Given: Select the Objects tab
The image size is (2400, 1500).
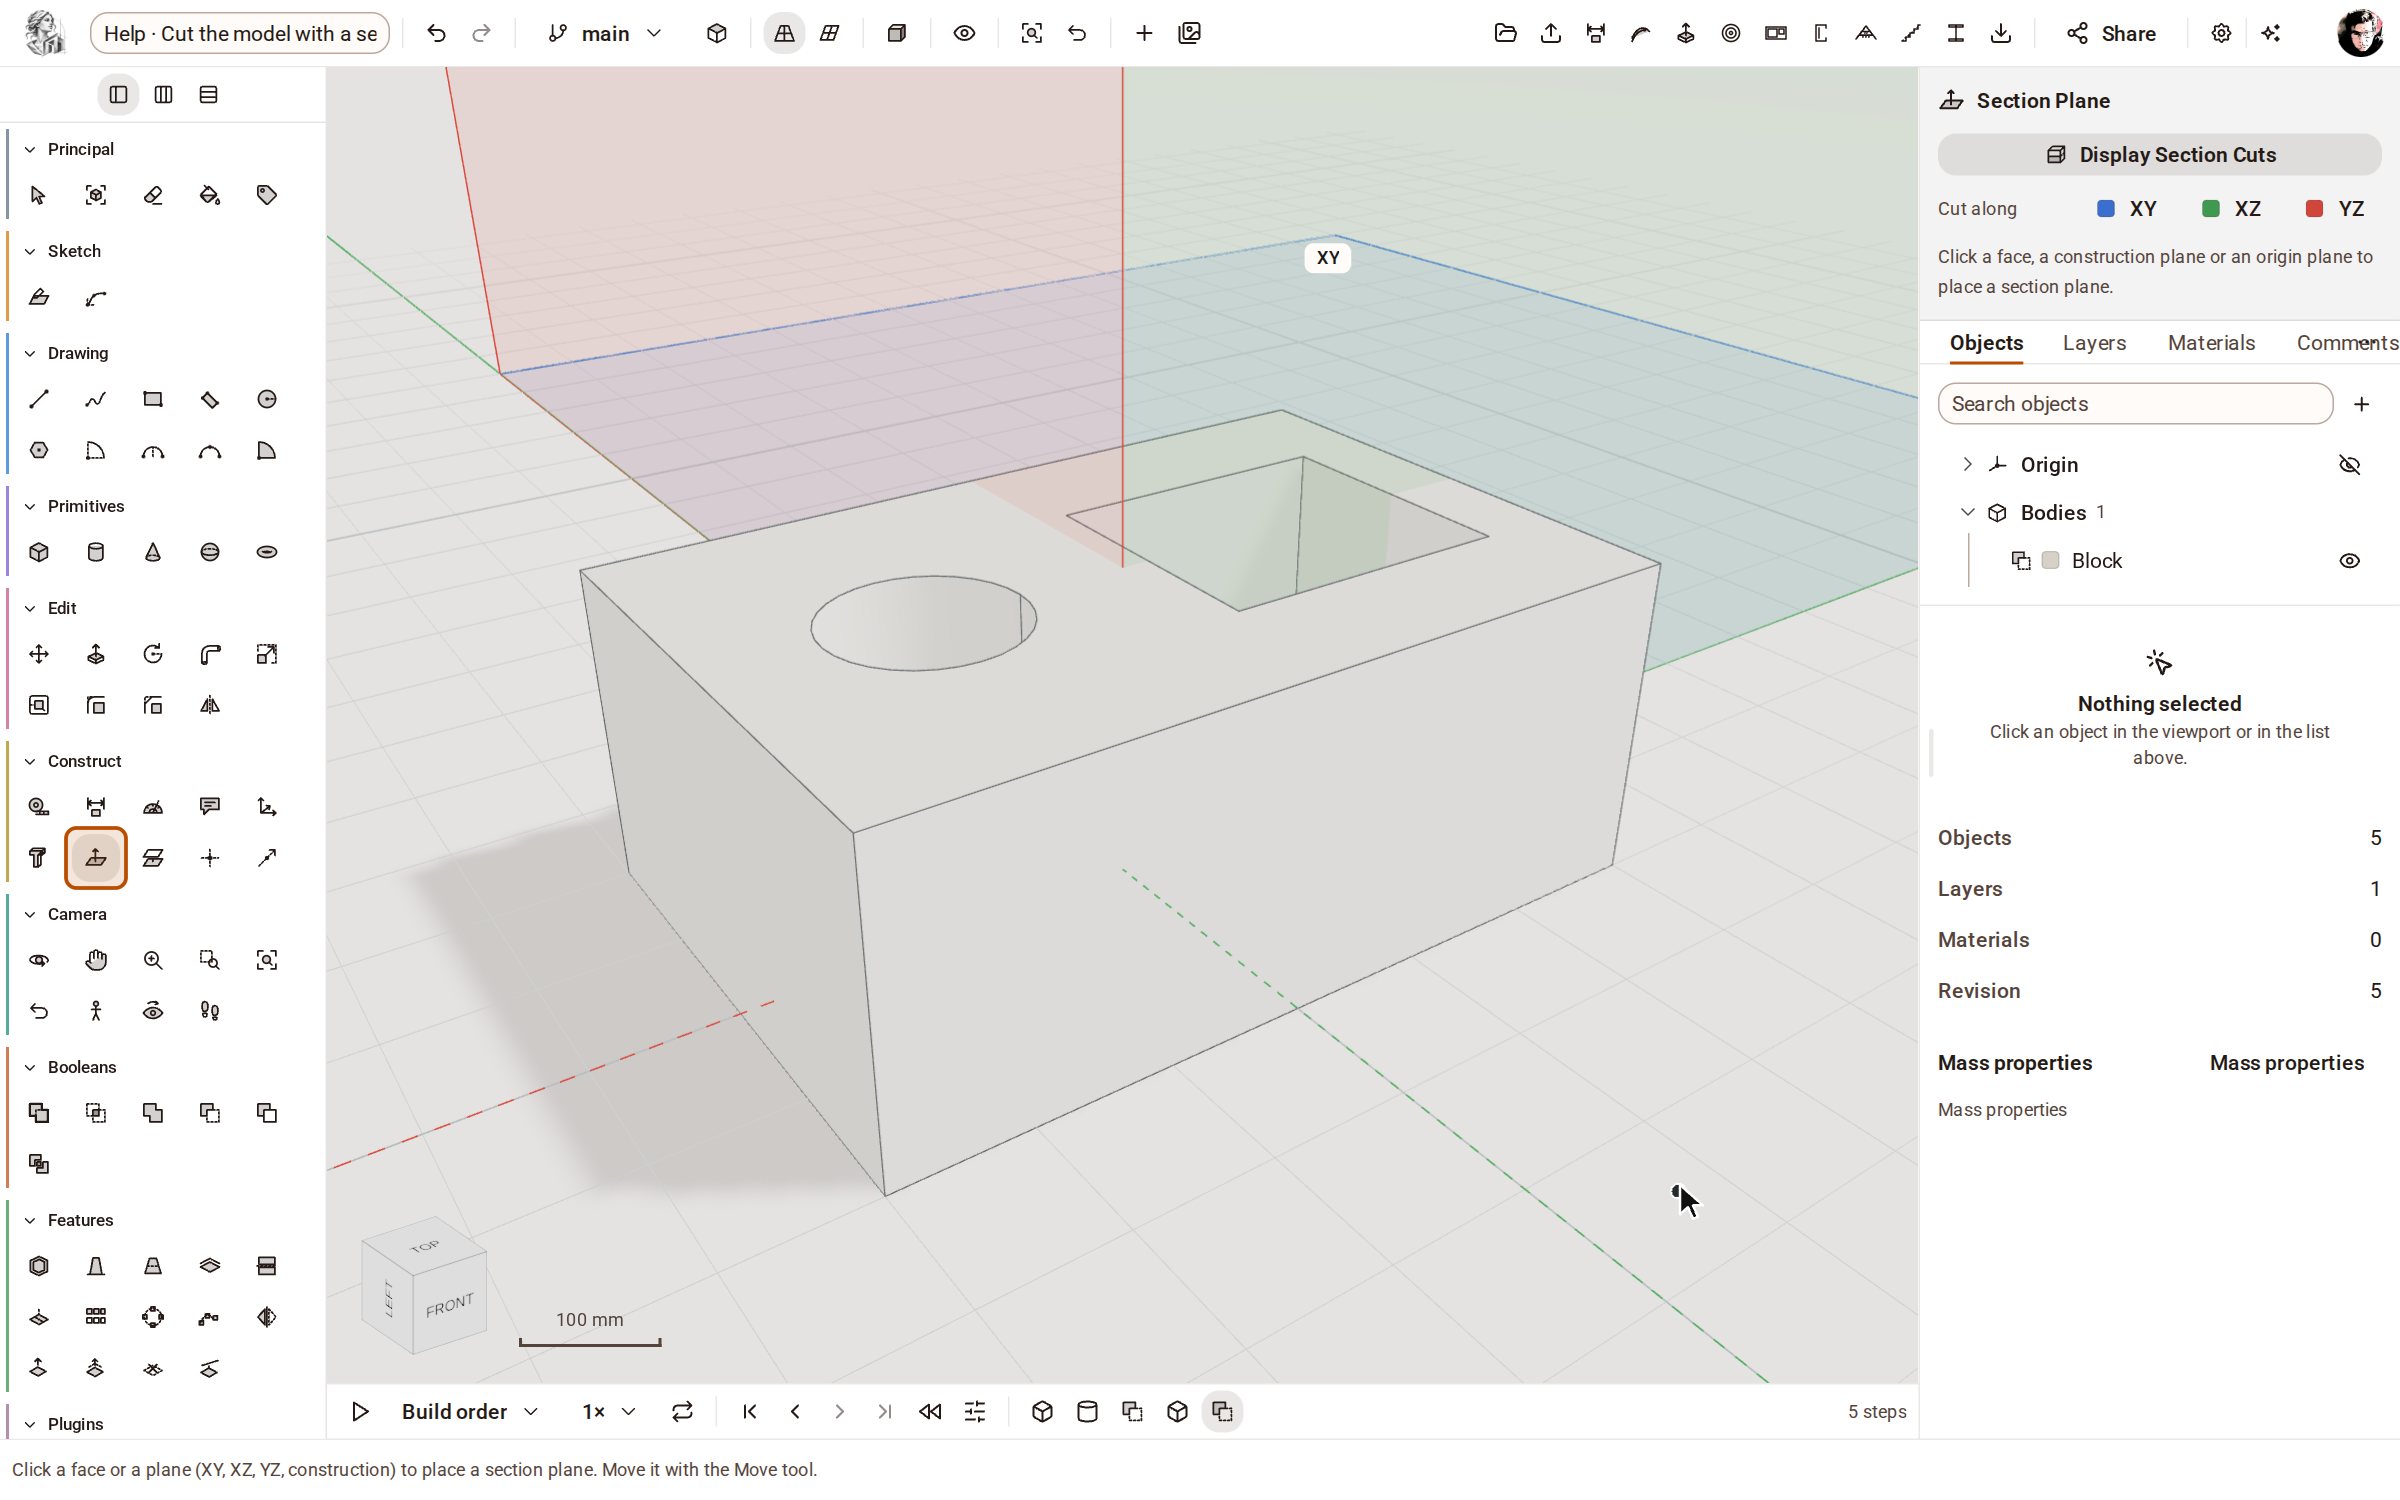Looking at the screenshot, I should pyautogui.click(x=1986, y=343).
